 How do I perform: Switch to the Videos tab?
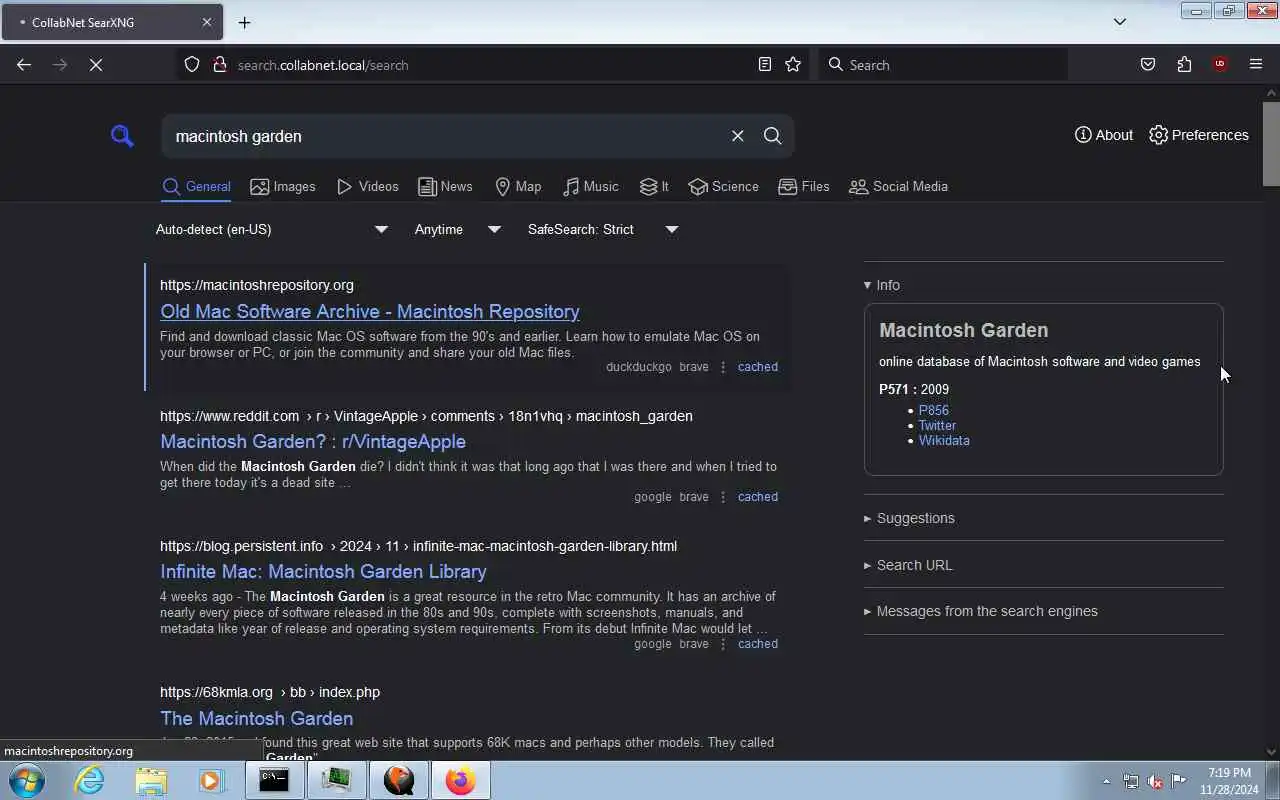pos(367,187)
